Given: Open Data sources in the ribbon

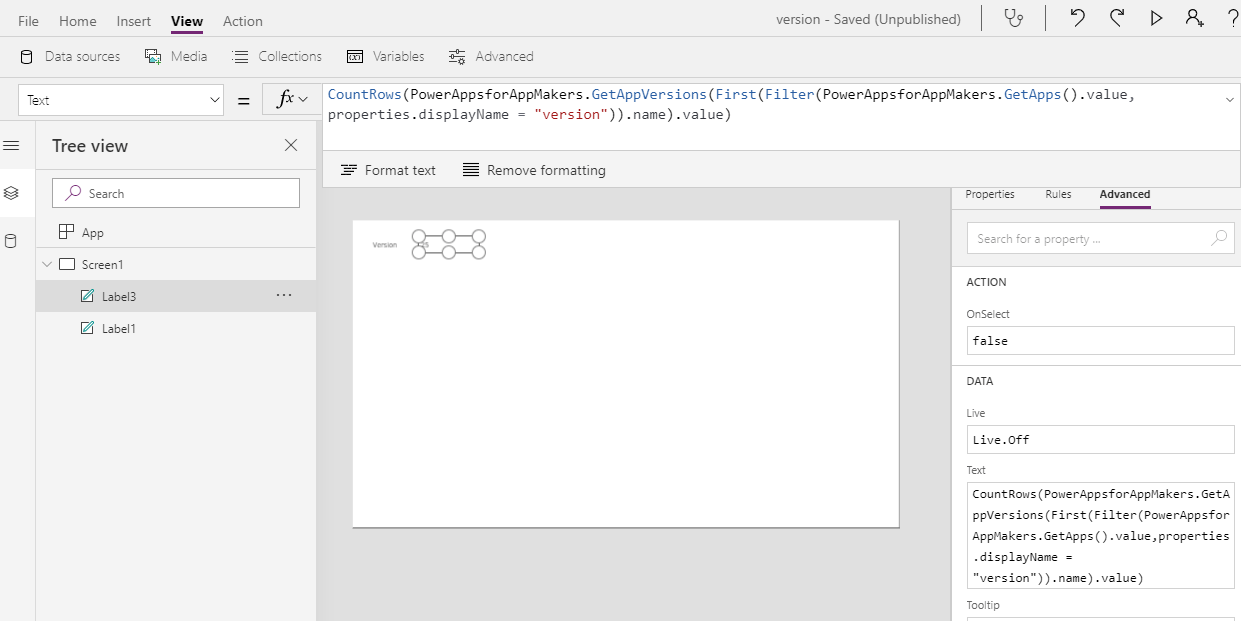Looking at the screenshot, I should pyautogui.click(x=70, y=56).
